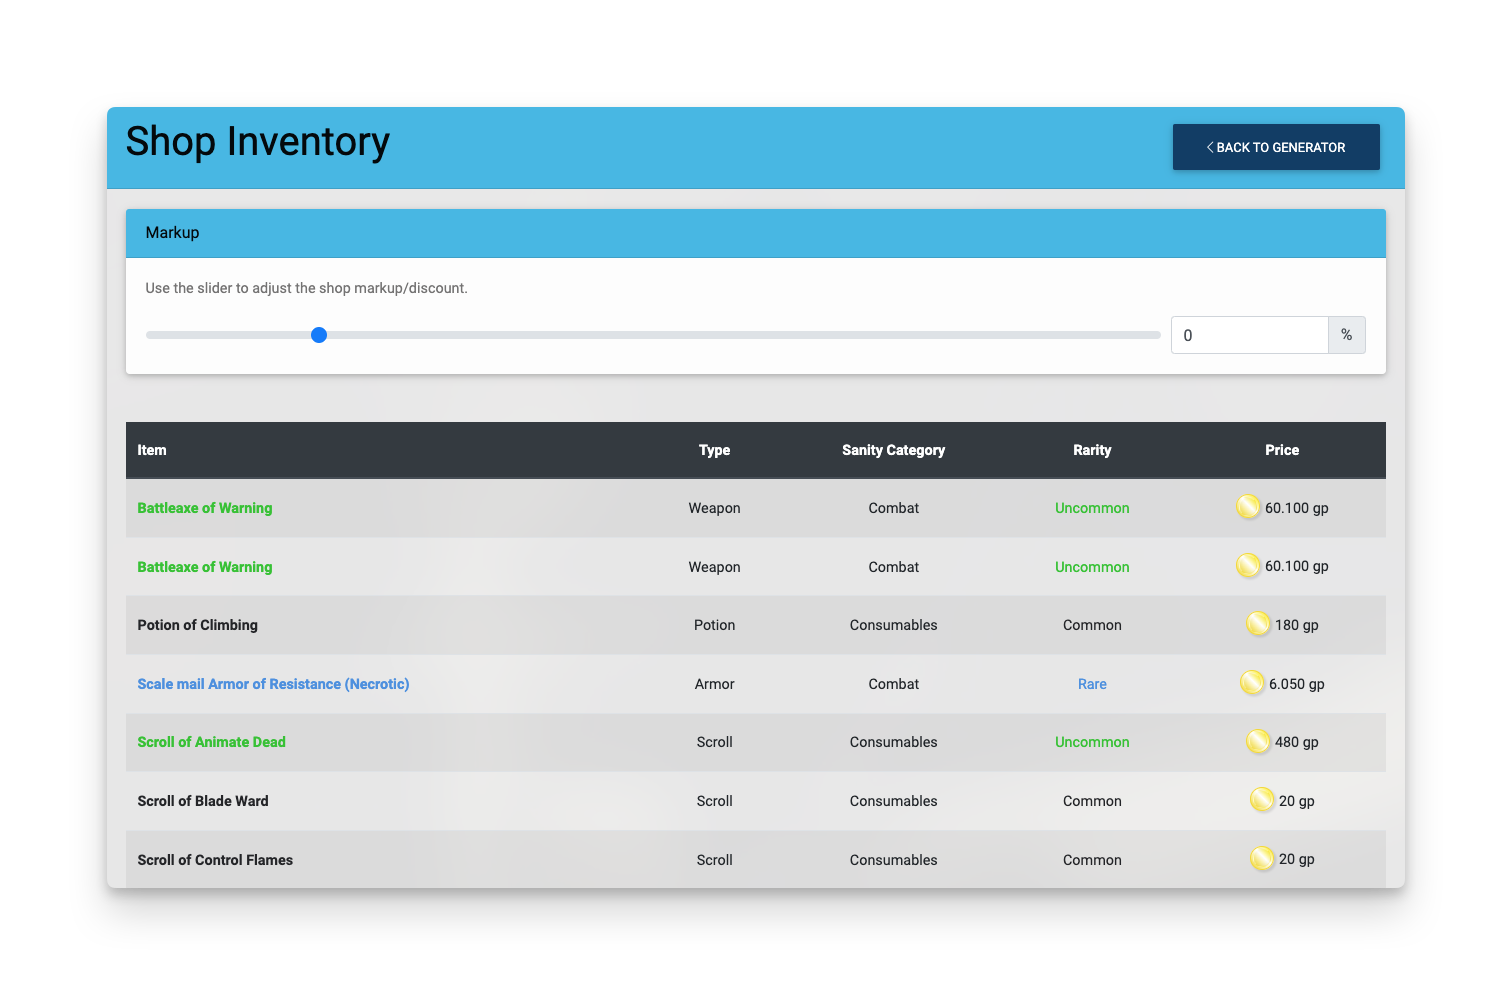
Task: Click the Sanity Category column header
Action: pos(893,450)
